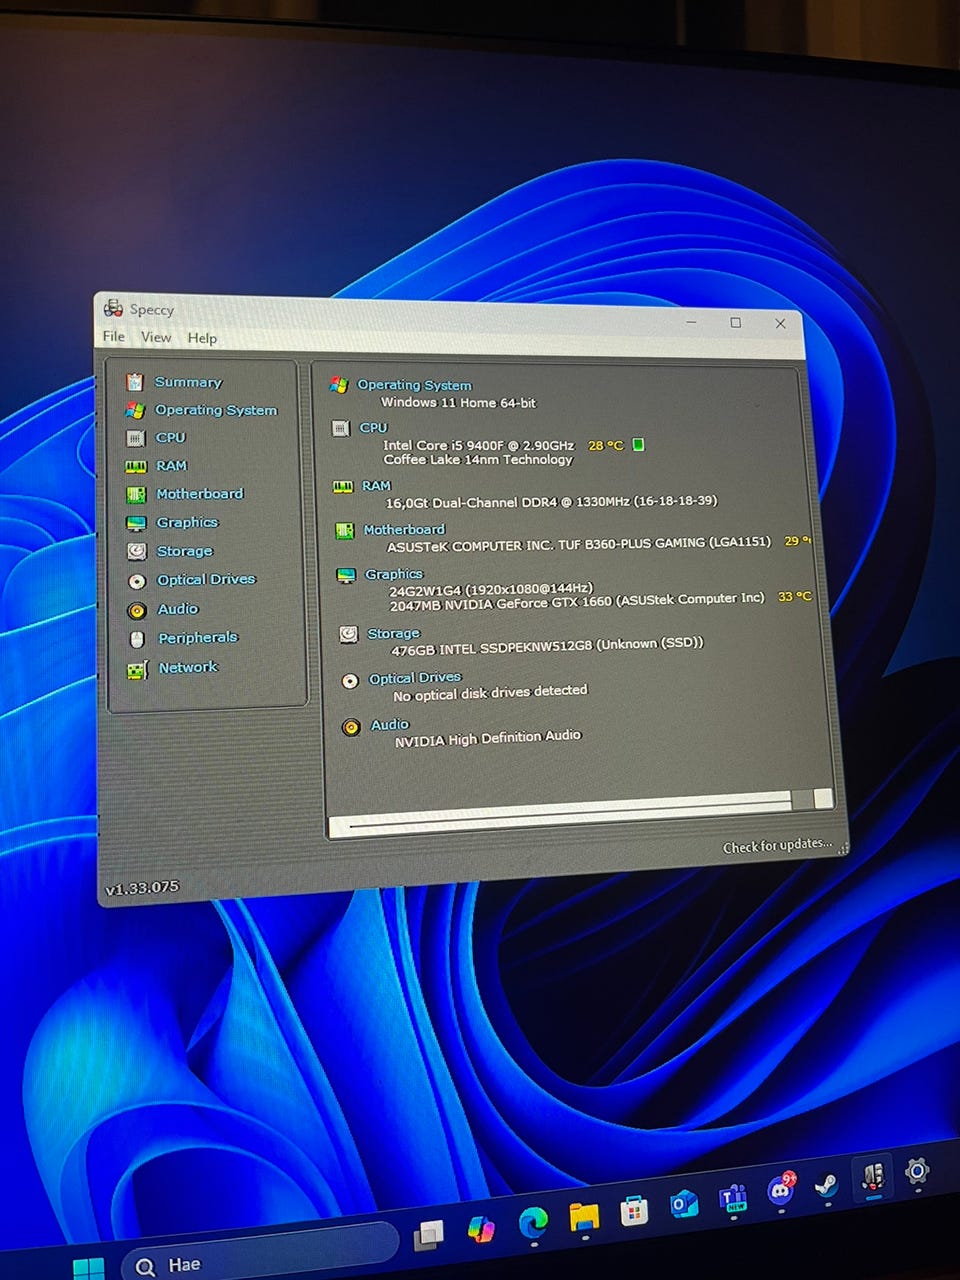Click the Intel Core i5 9400F text
Screen dimensions: 960x1280
(479, 445)
